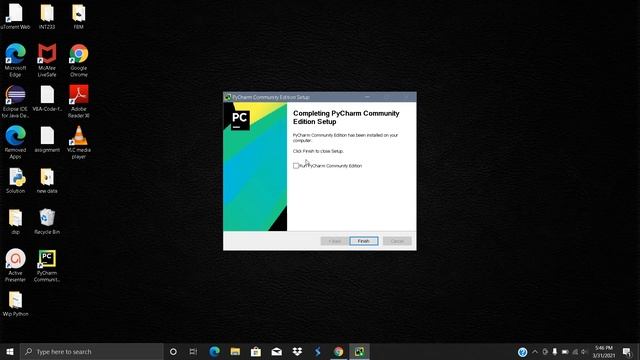
Task: Click the PyCharm Setup title bar icon
Action: (x=228, y=97)
